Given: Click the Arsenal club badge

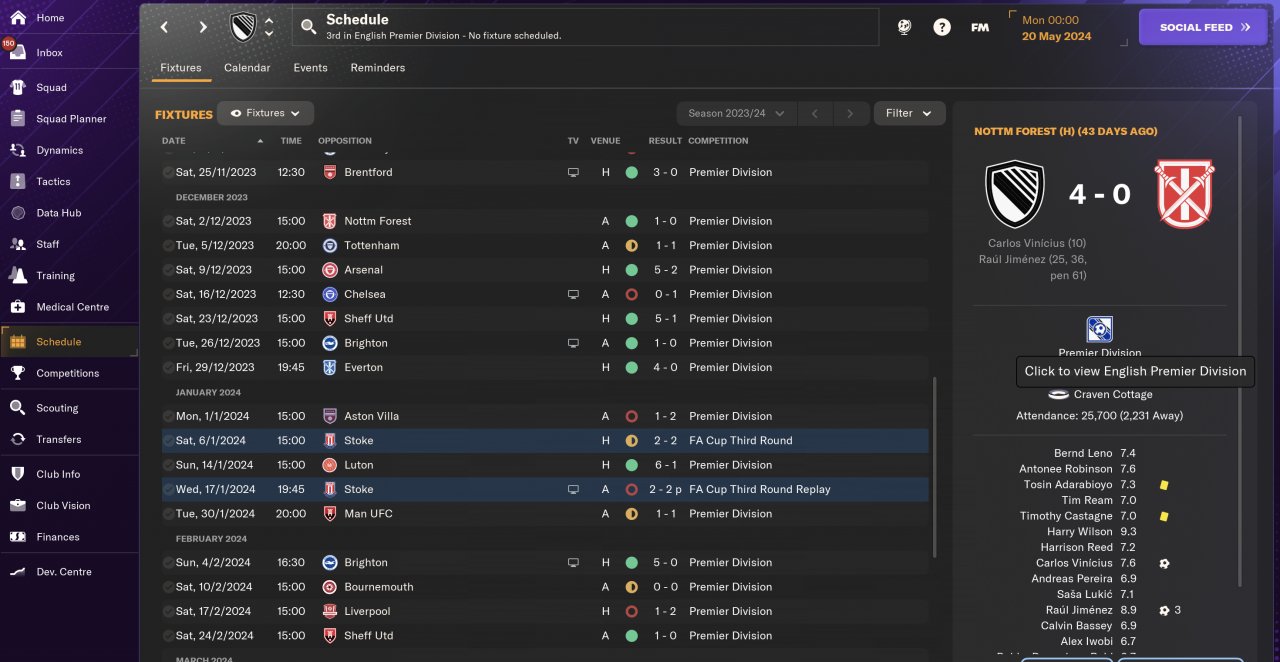Looking at the screenshot, I should 330,270.
